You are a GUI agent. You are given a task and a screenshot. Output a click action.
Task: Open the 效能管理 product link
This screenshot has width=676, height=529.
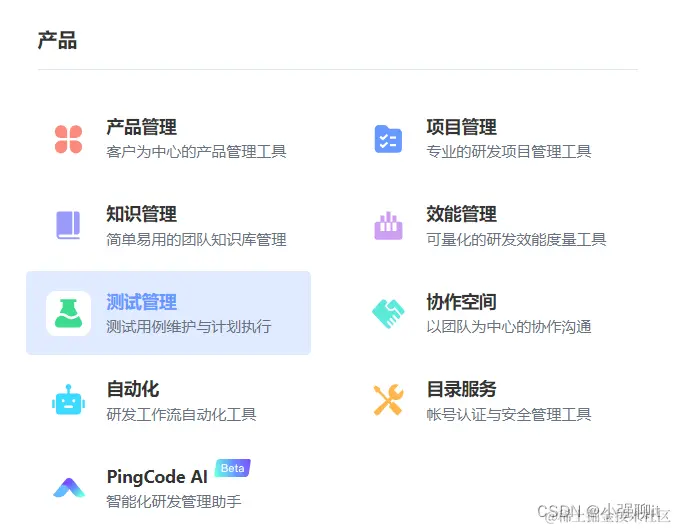(x=461, y=214)
